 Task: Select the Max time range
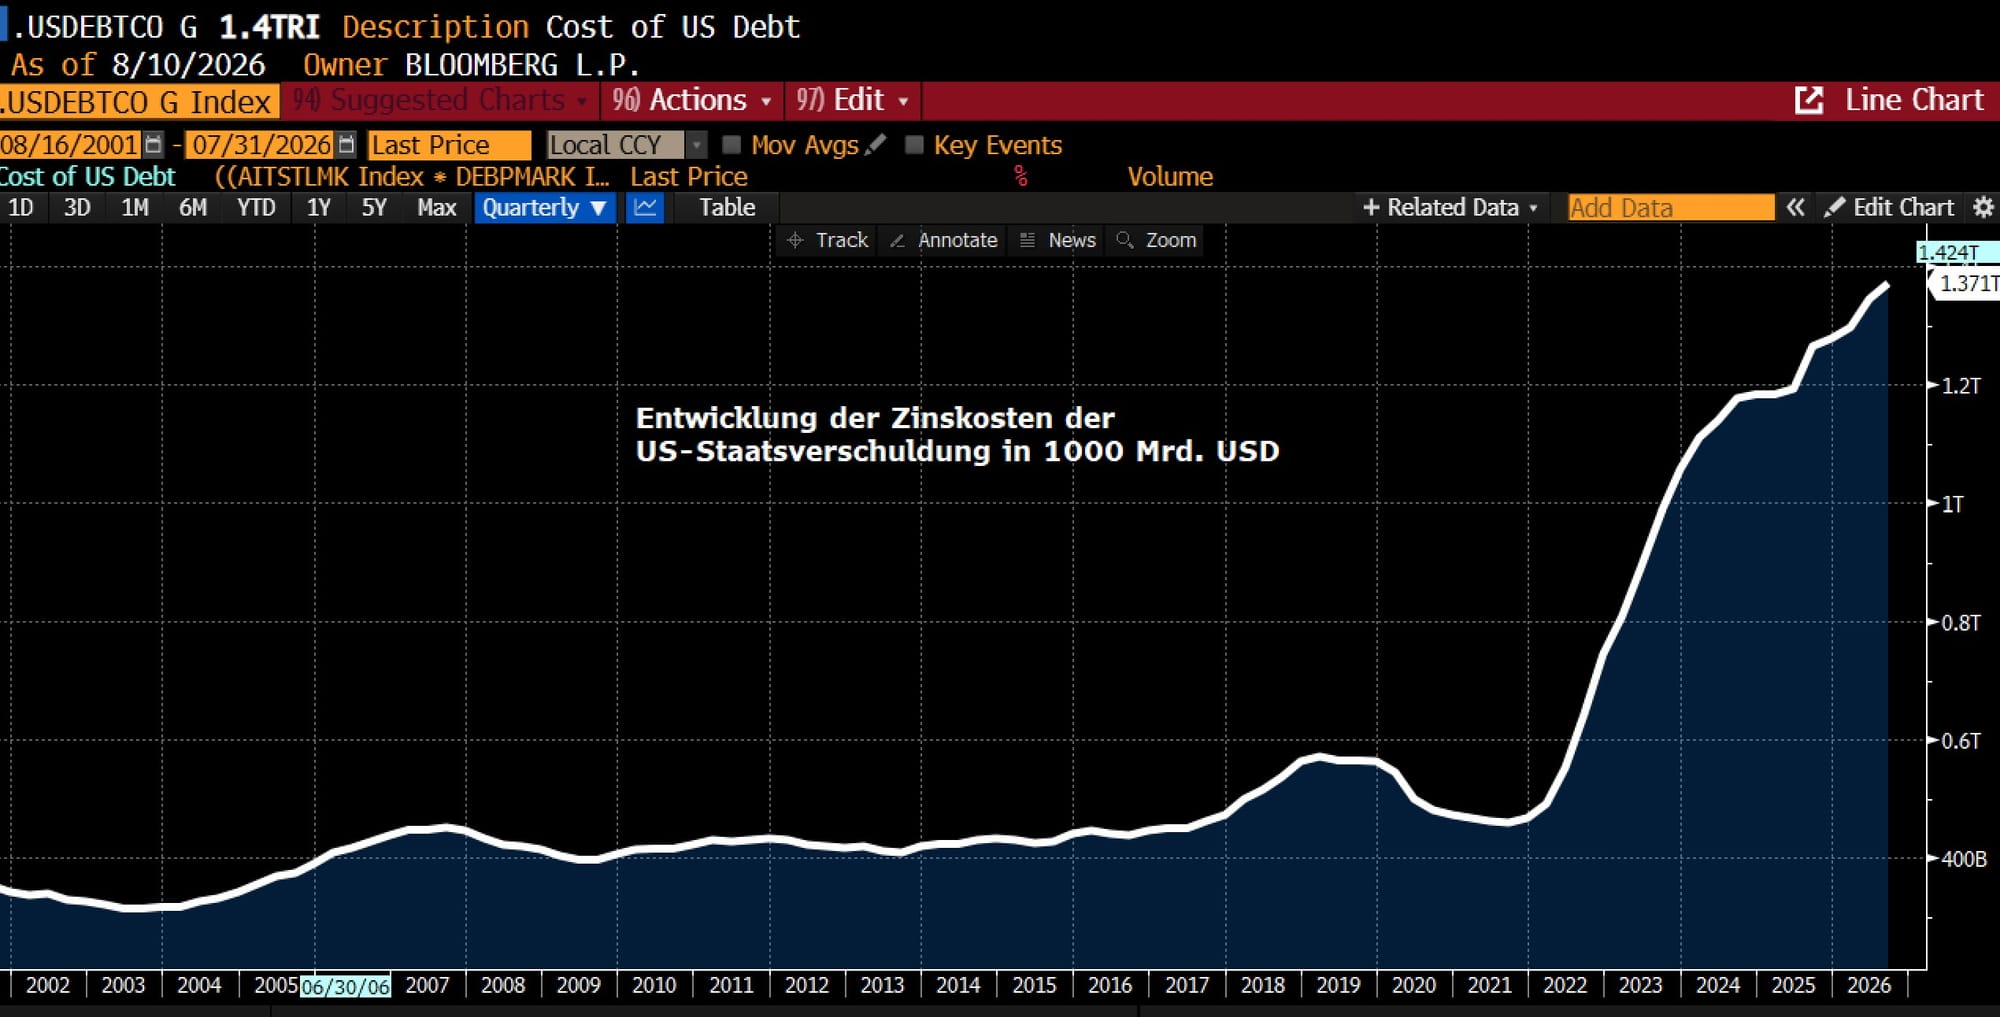click(x=437, y=207)
